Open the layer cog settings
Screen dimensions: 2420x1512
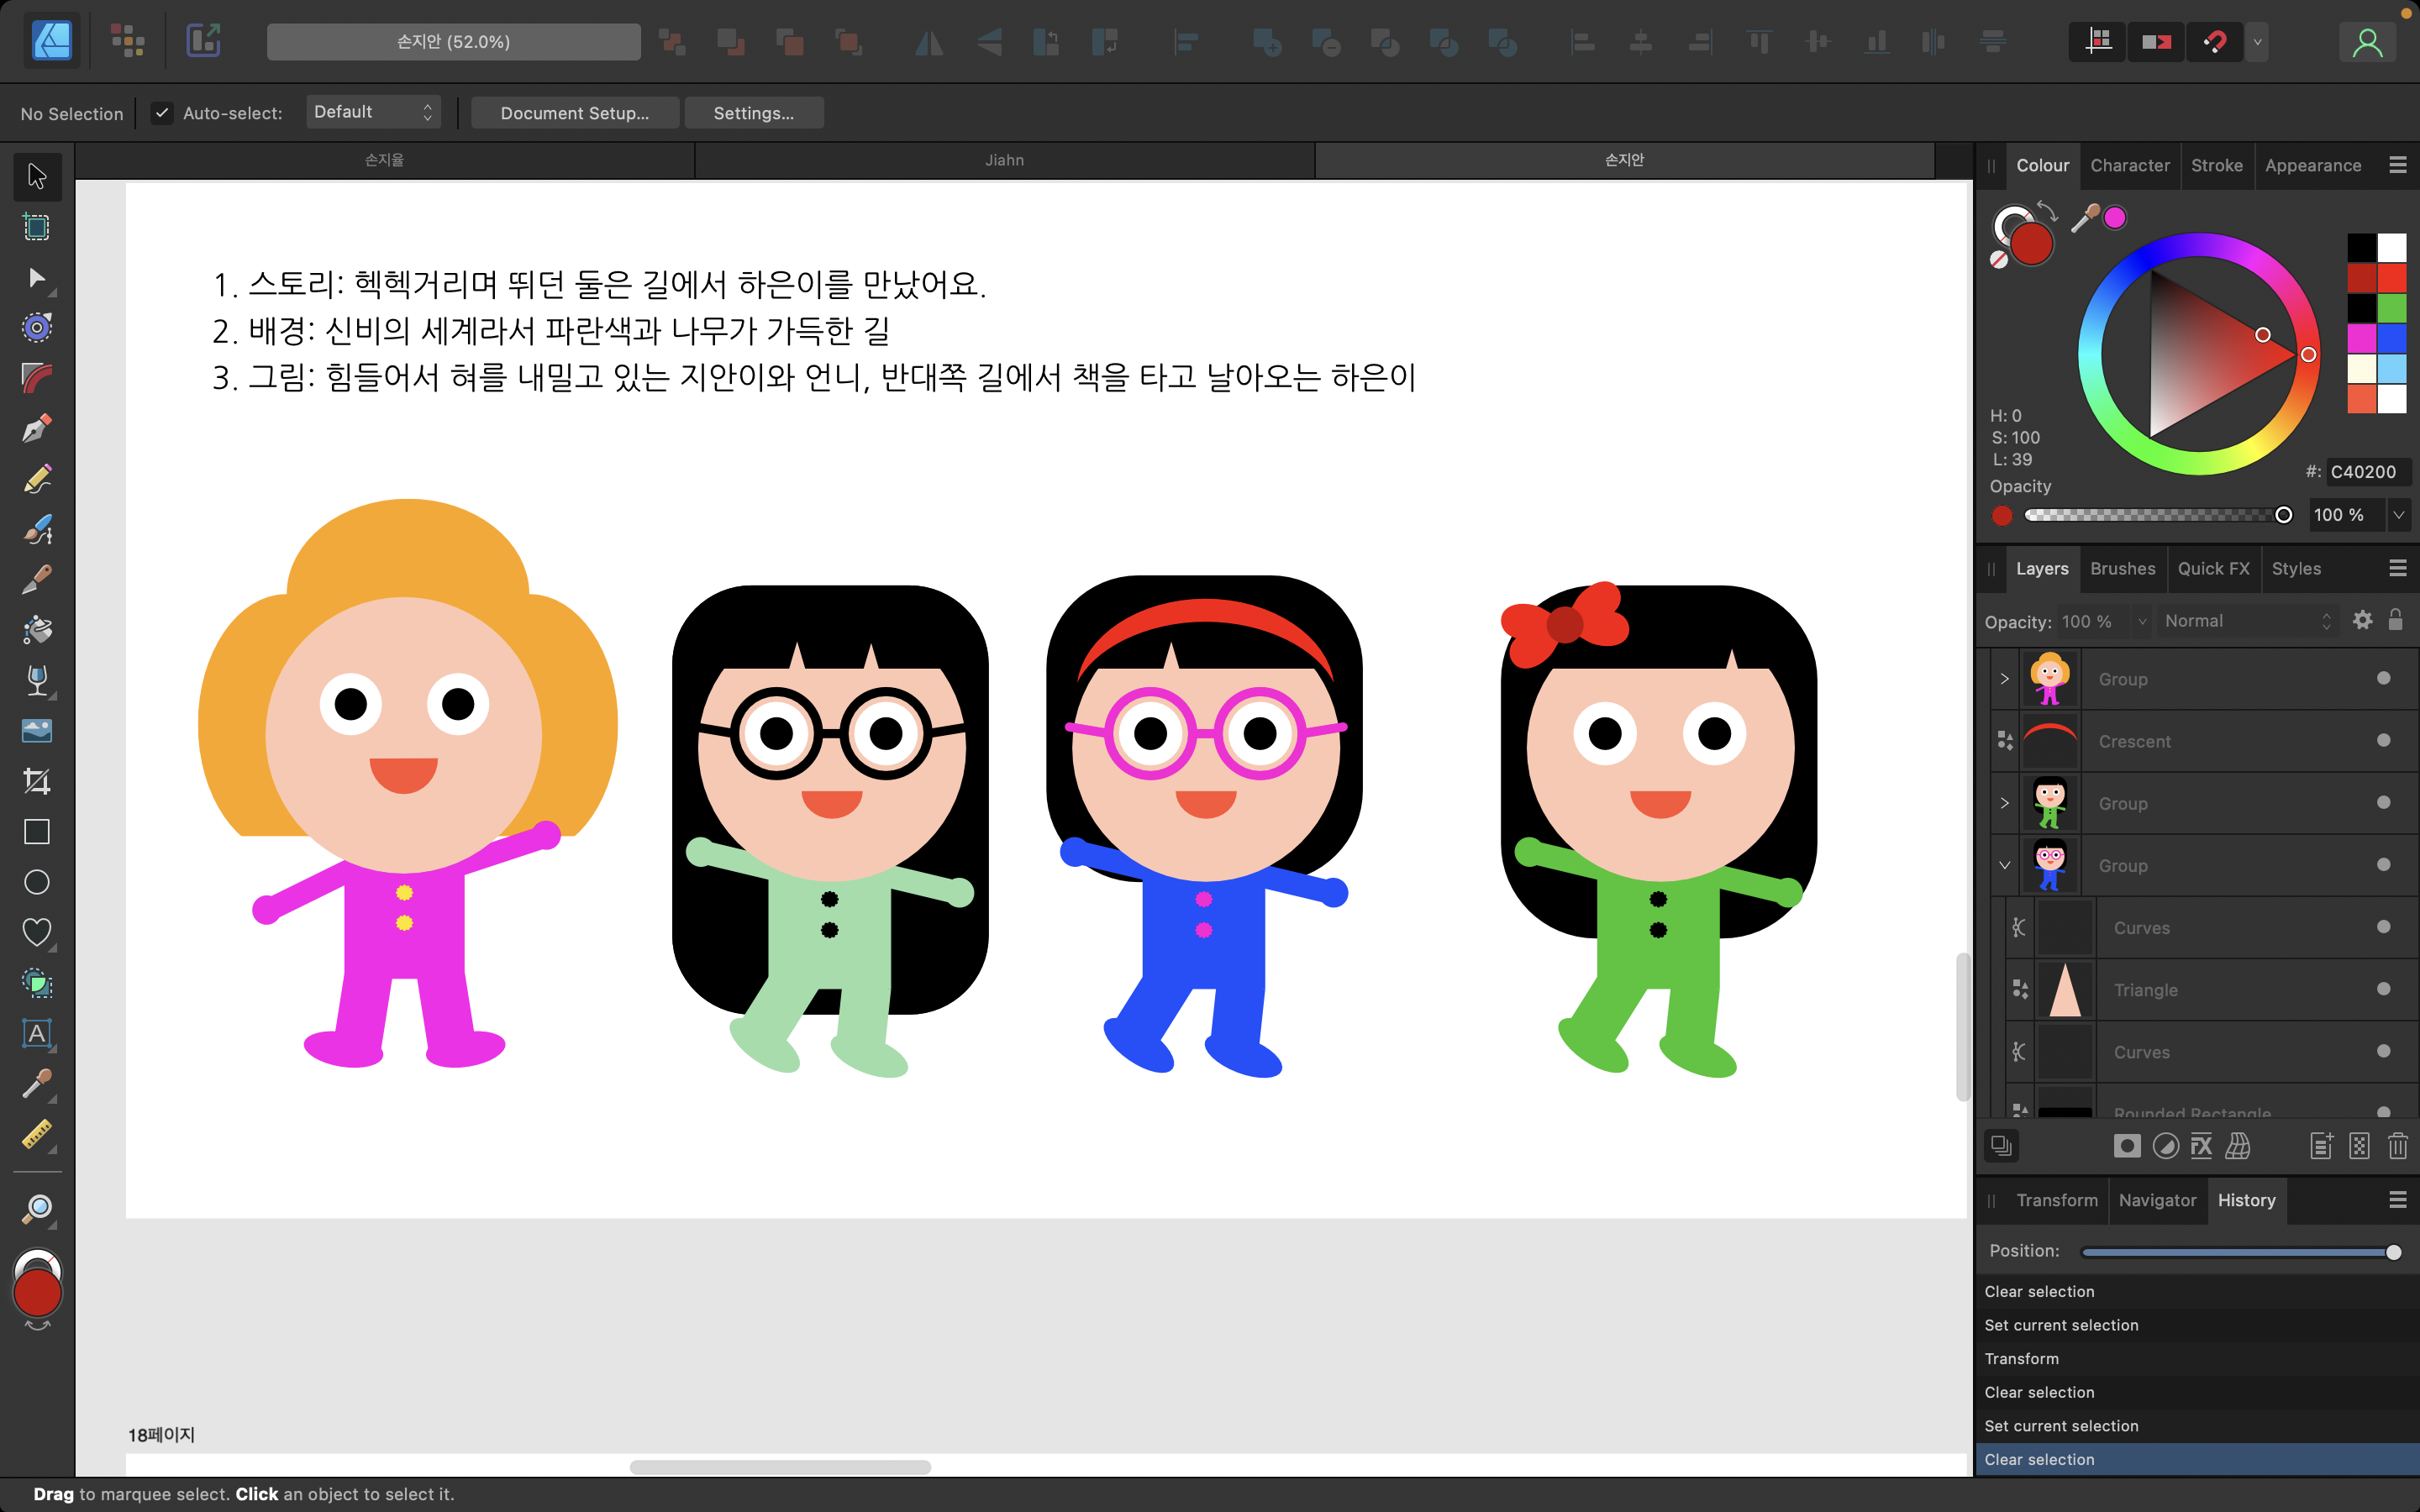click(x=2363, y=620)
